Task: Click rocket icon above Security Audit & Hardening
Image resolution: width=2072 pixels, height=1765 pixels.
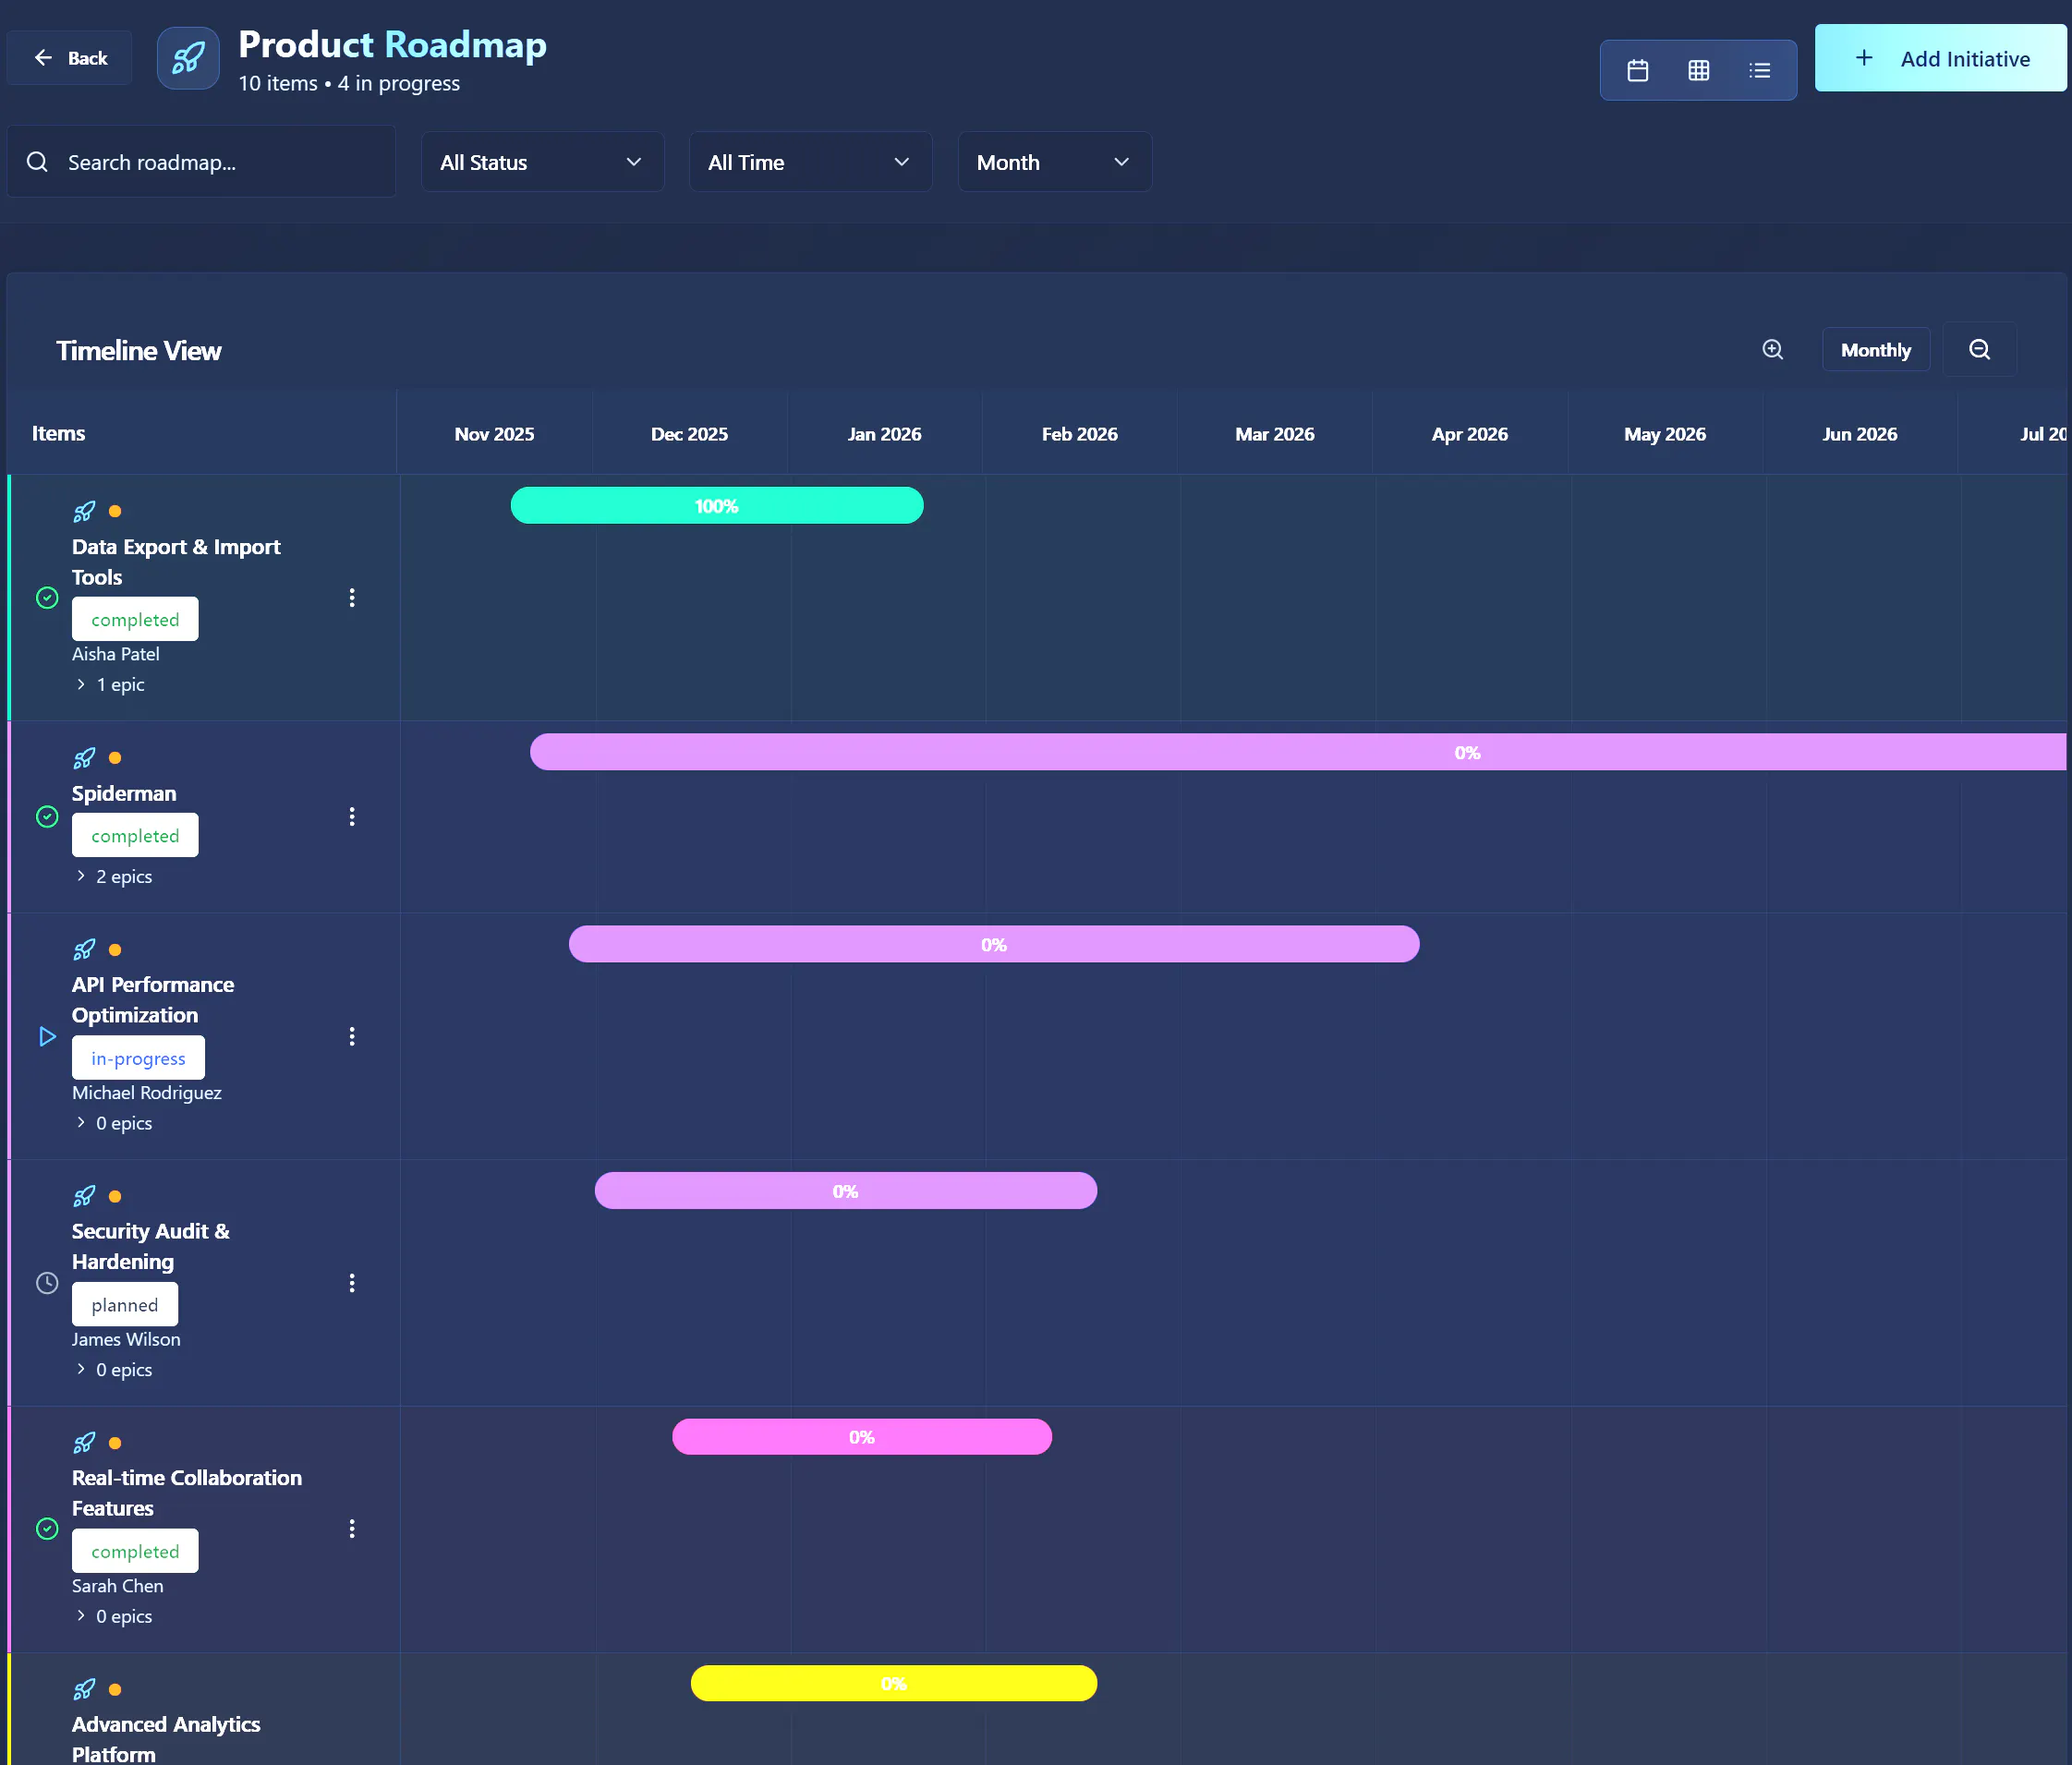Action: 84,1196
